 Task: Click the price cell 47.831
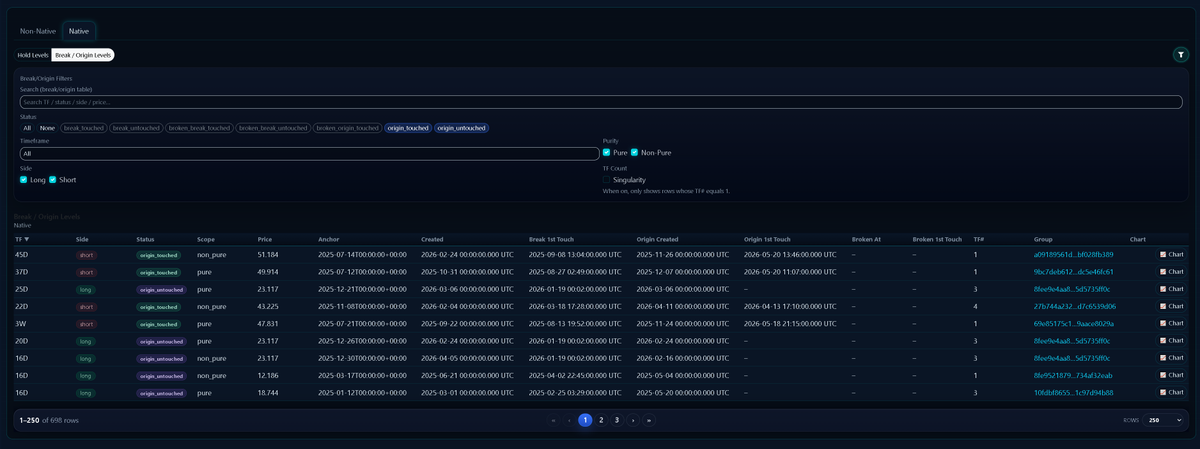point(268,324)
